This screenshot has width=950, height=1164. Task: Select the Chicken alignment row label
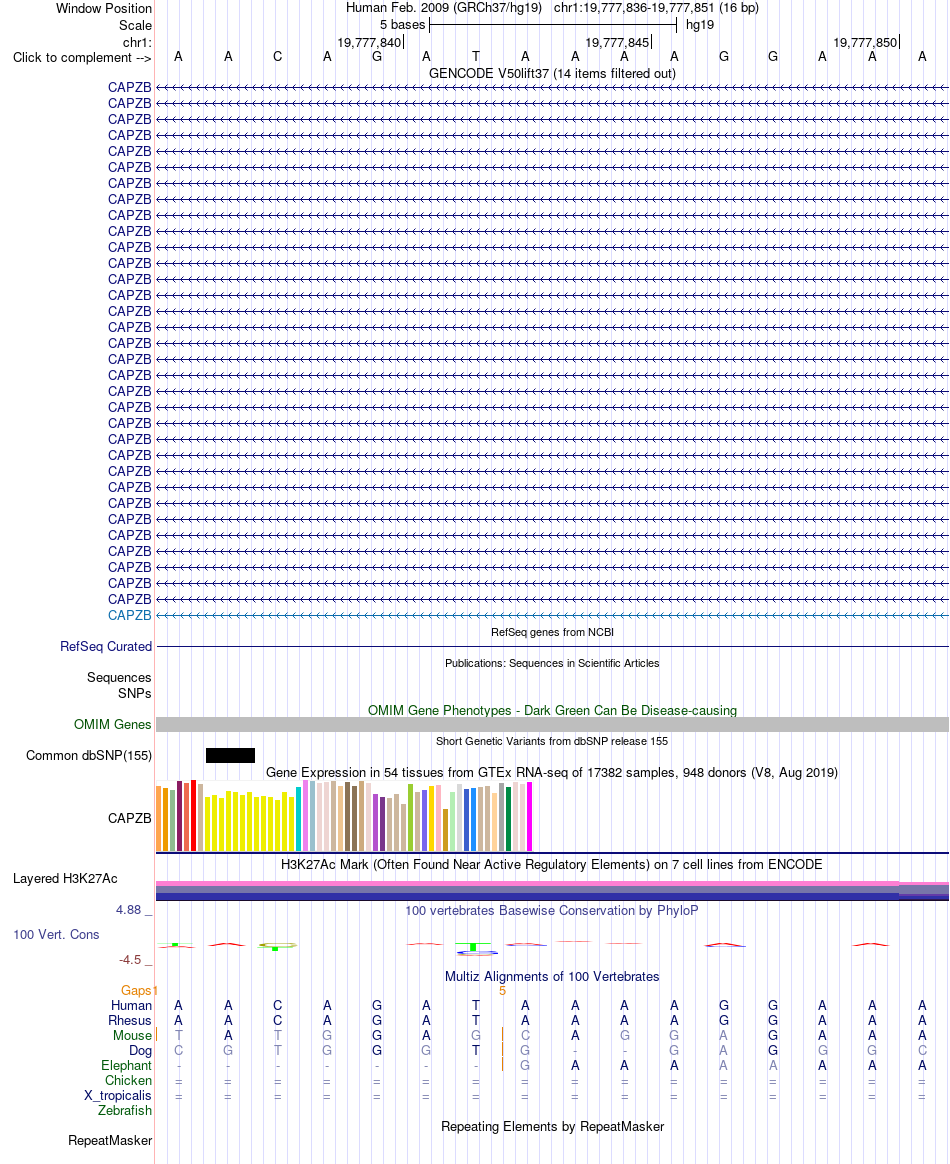point(128,1081)
